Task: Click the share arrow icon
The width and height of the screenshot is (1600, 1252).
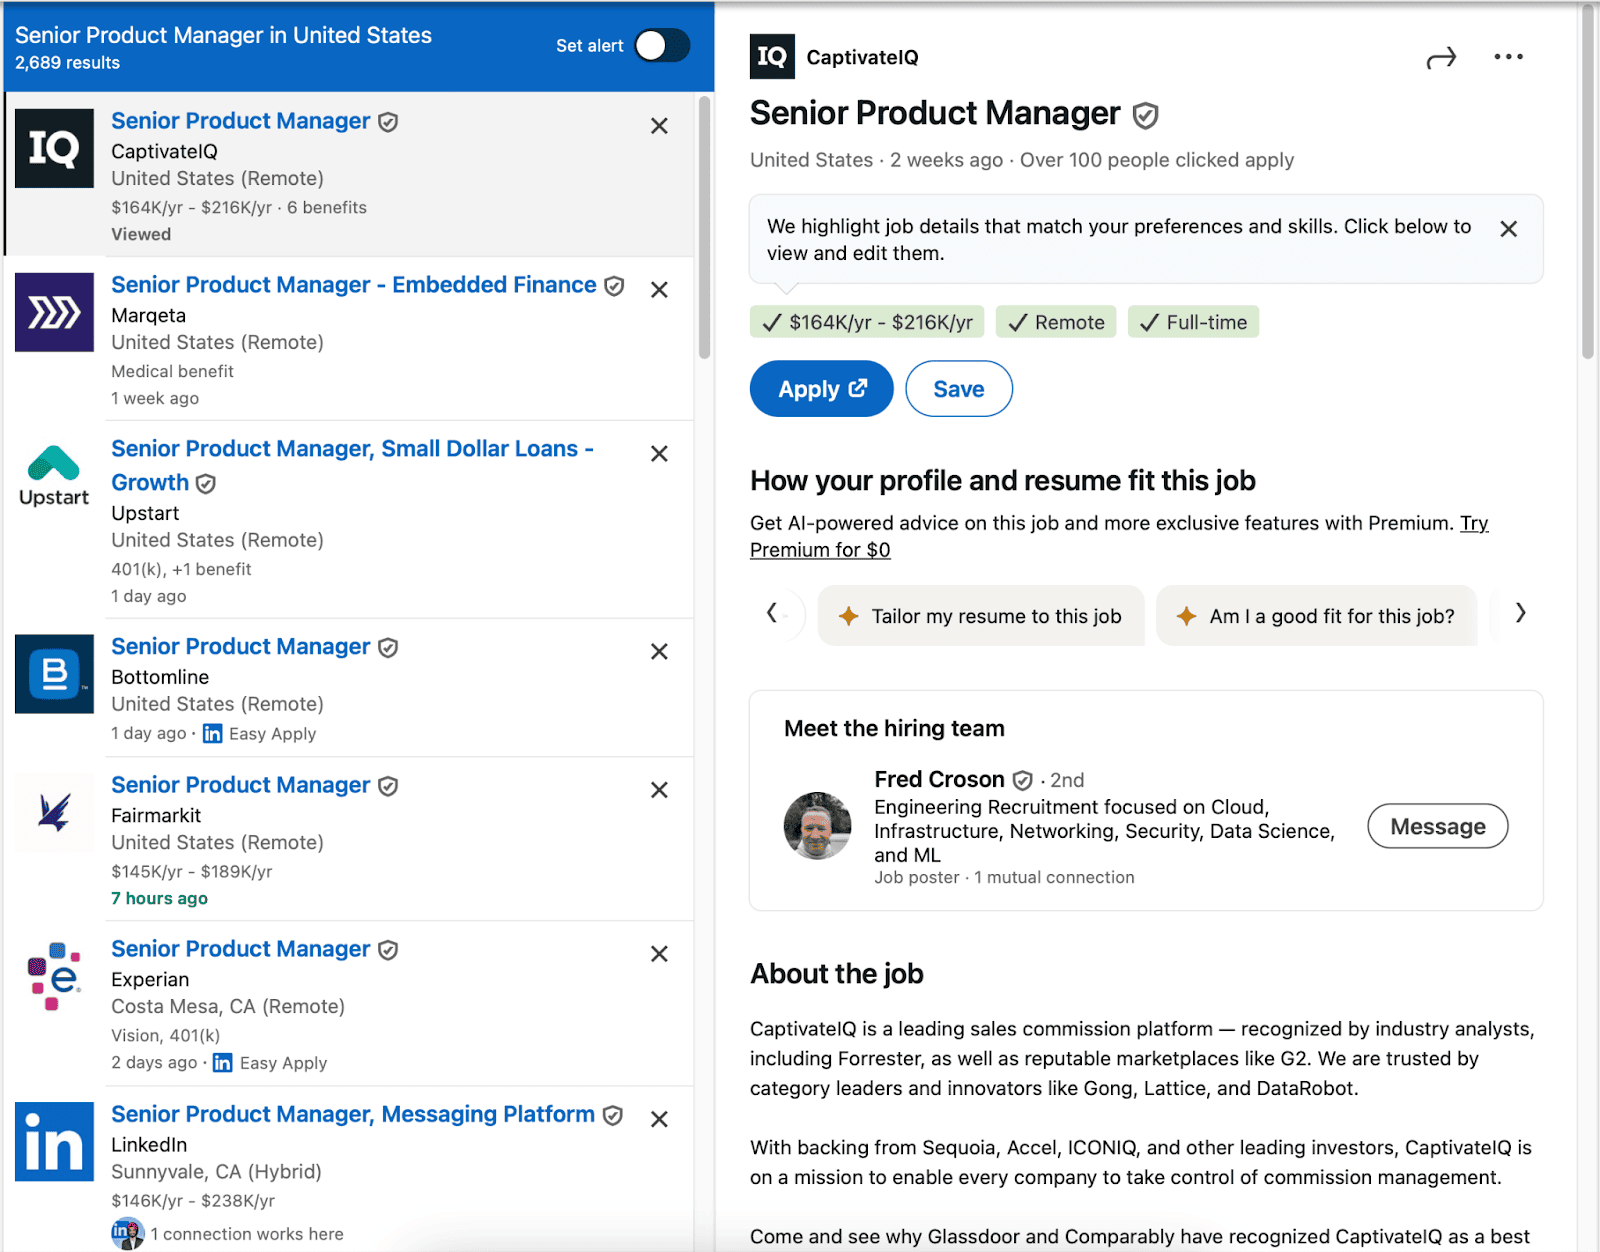Action: click(1440, 59)
